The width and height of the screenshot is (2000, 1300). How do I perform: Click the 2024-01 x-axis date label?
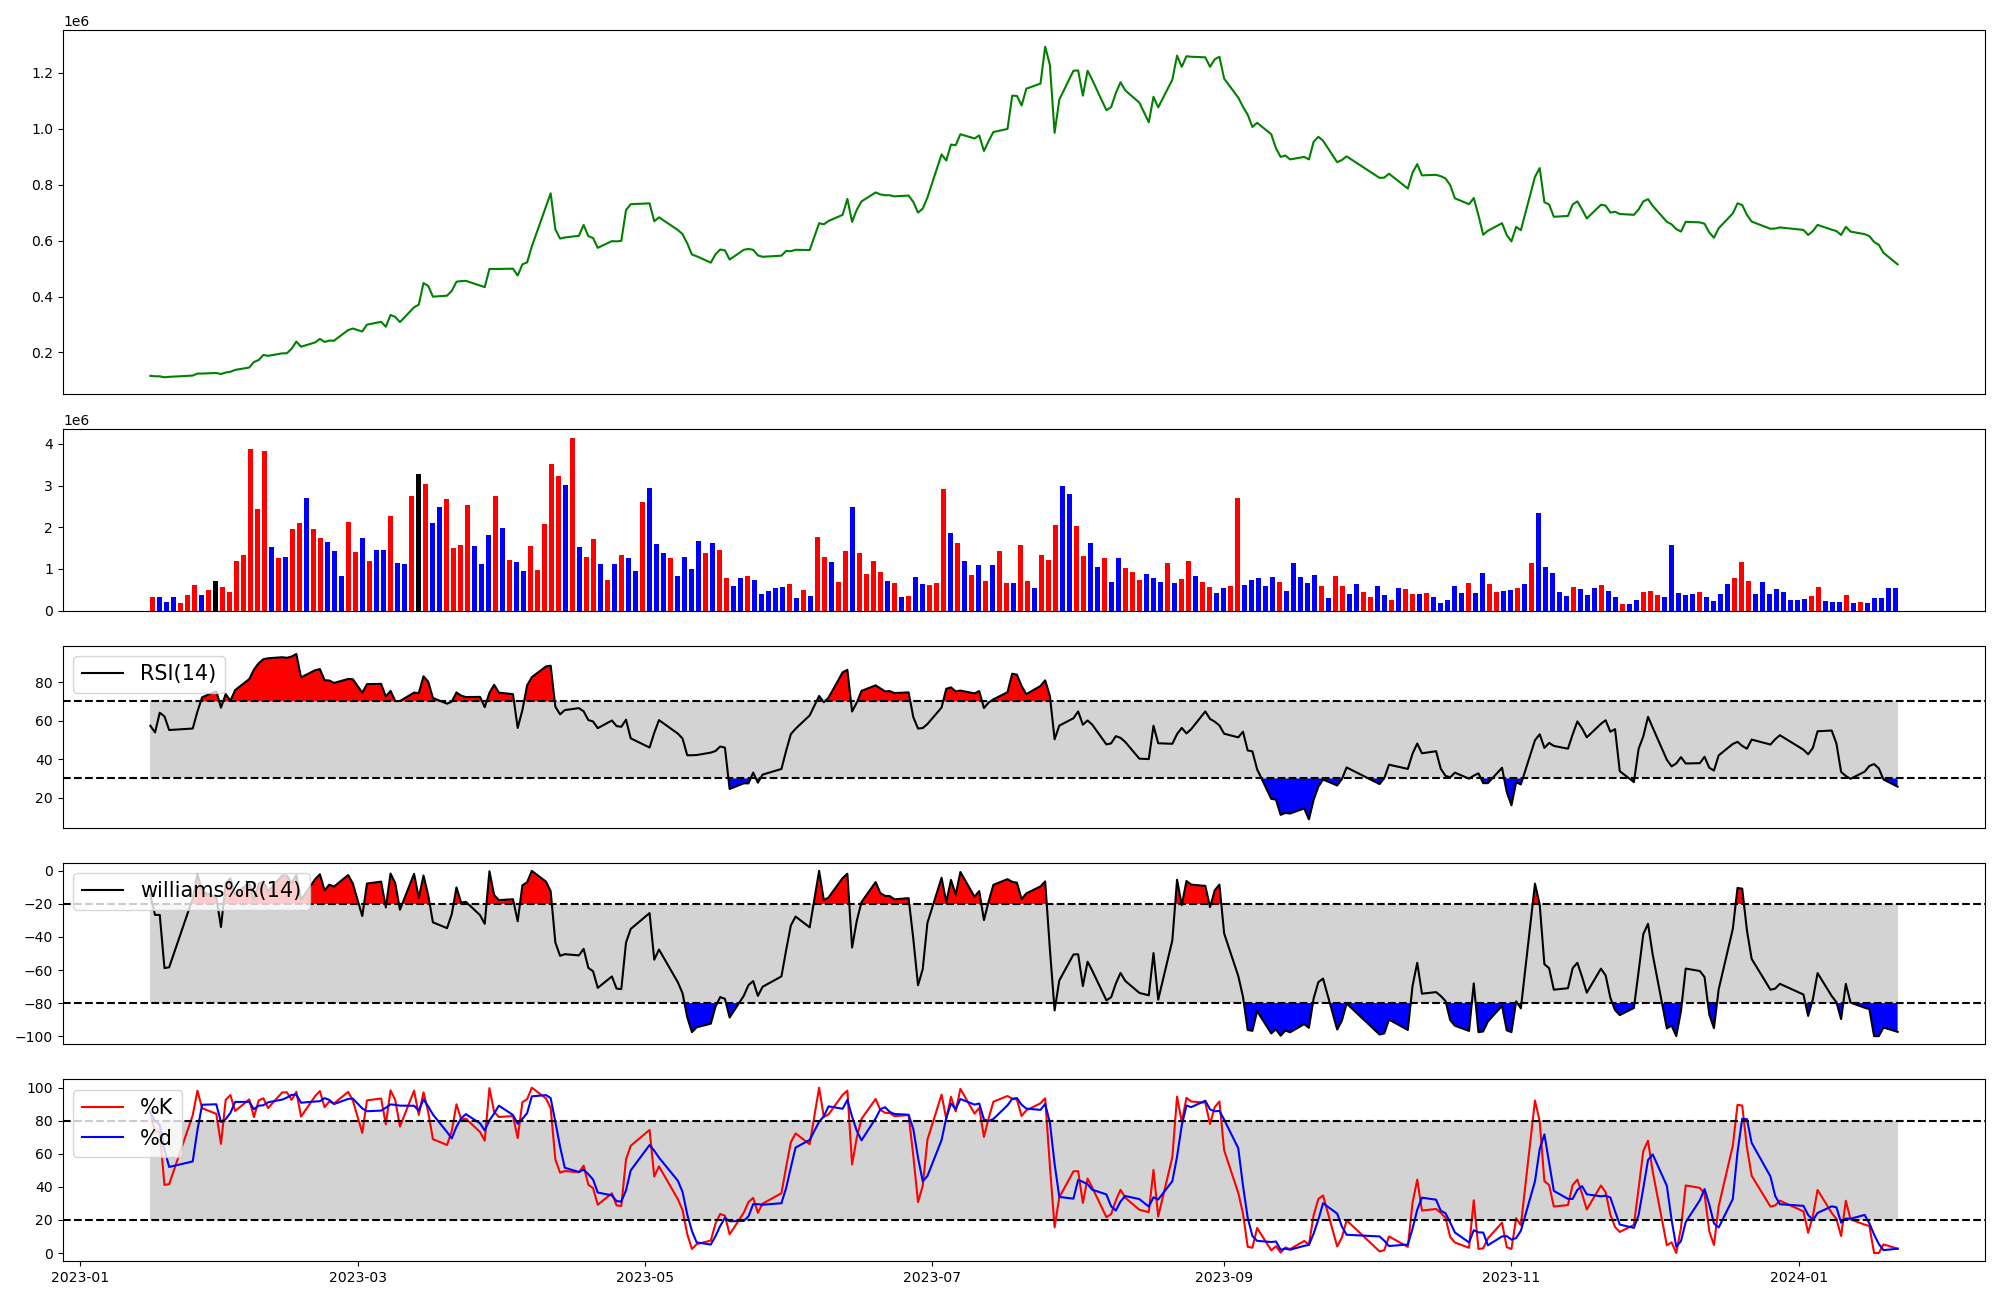click(x=1799, y=1277)
